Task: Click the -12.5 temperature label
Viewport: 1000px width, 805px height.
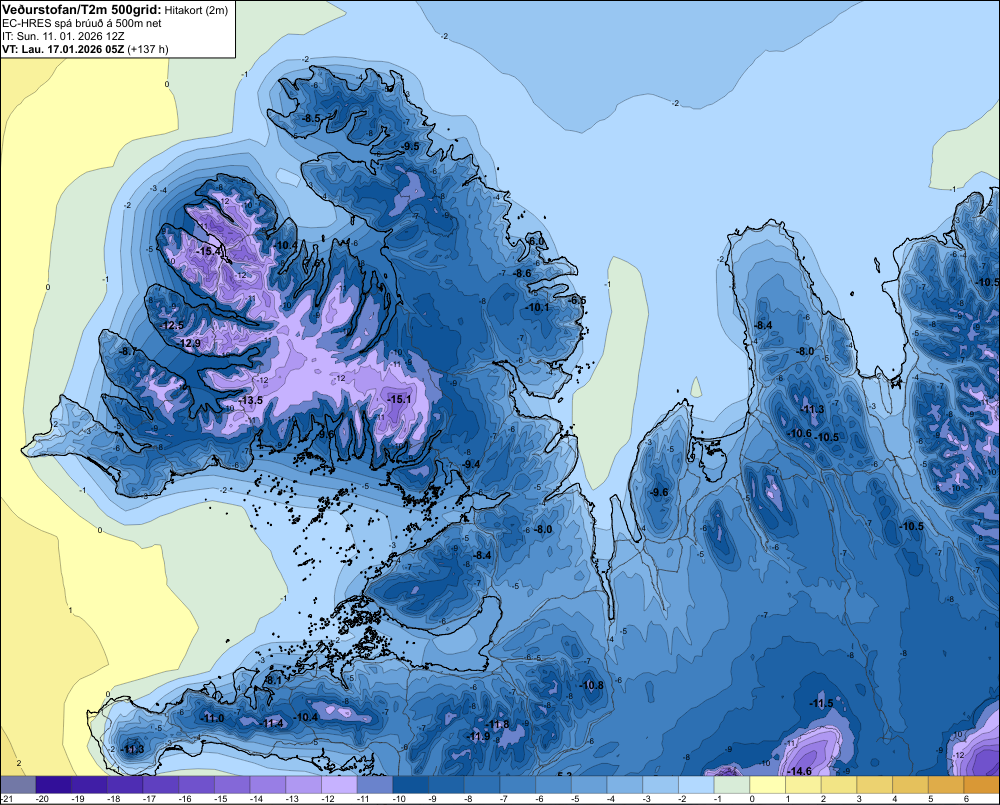Action: [x=172, y=325]
